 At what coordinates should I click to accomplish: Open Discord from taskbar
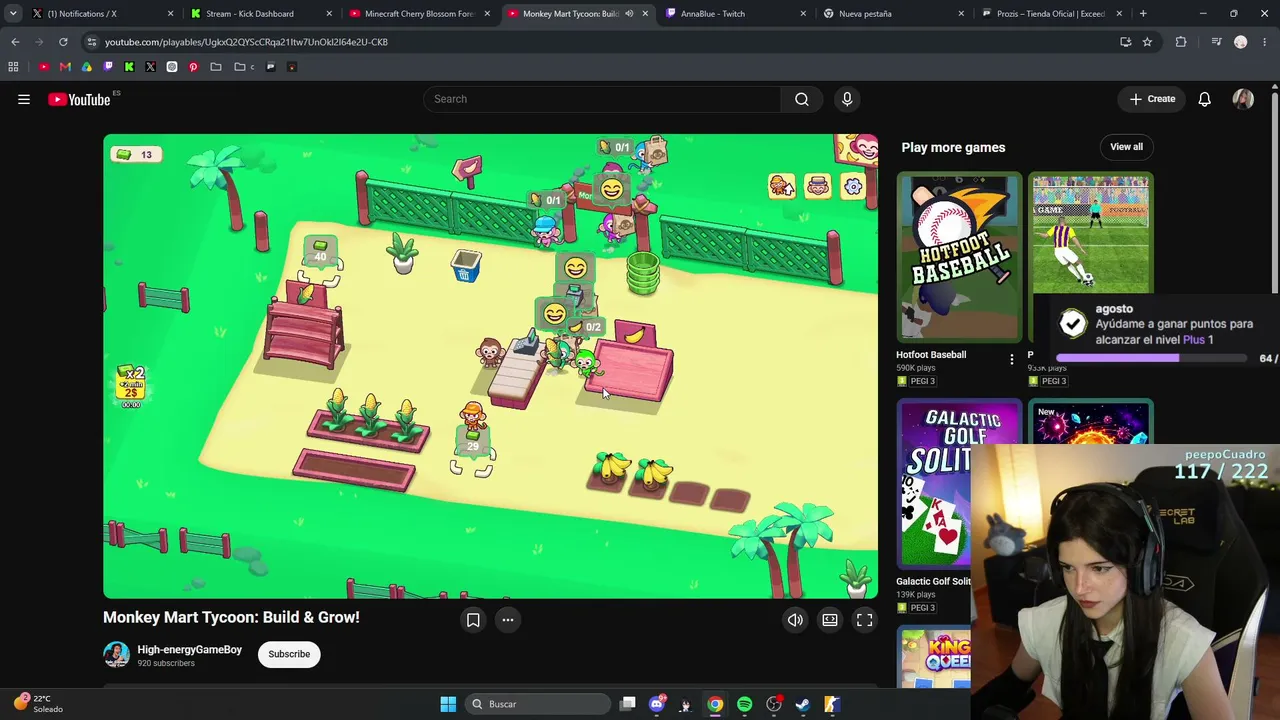coord(657,704)
